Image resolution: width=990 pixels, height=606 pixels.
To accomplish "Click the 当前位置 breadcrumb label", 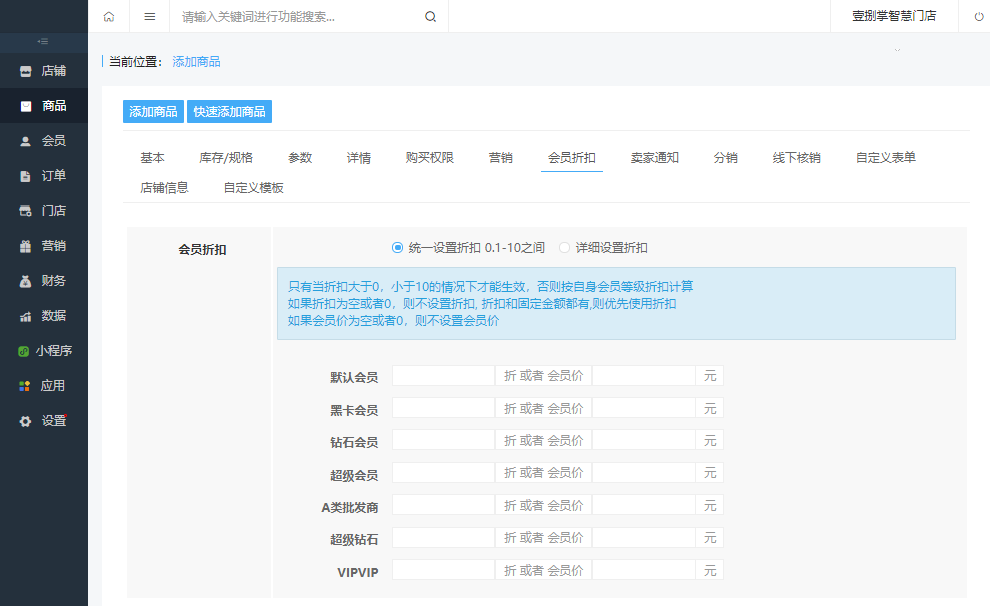I will (135, 62).
